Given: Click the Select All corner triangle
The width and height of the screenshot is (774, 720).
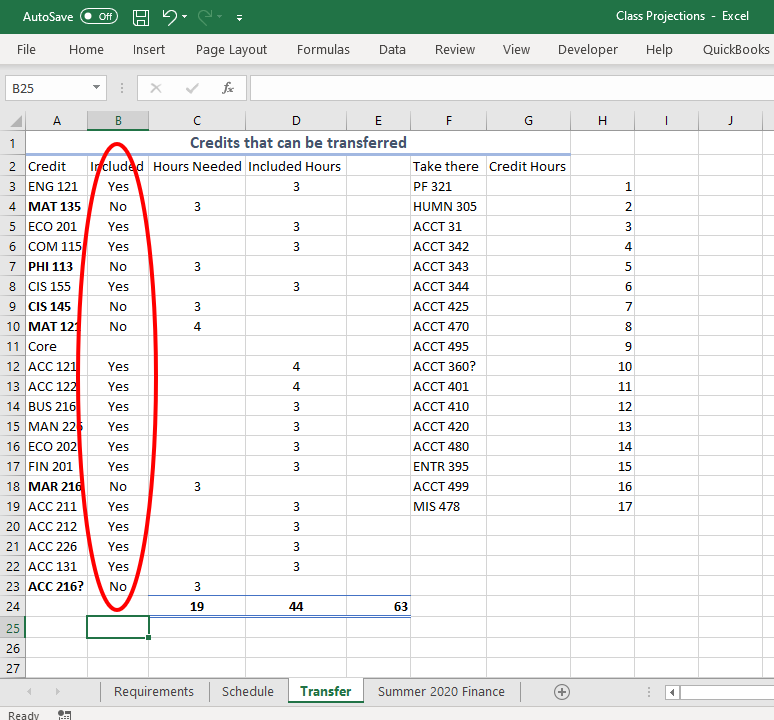Looking at the screenshot, I should point(16,121).
